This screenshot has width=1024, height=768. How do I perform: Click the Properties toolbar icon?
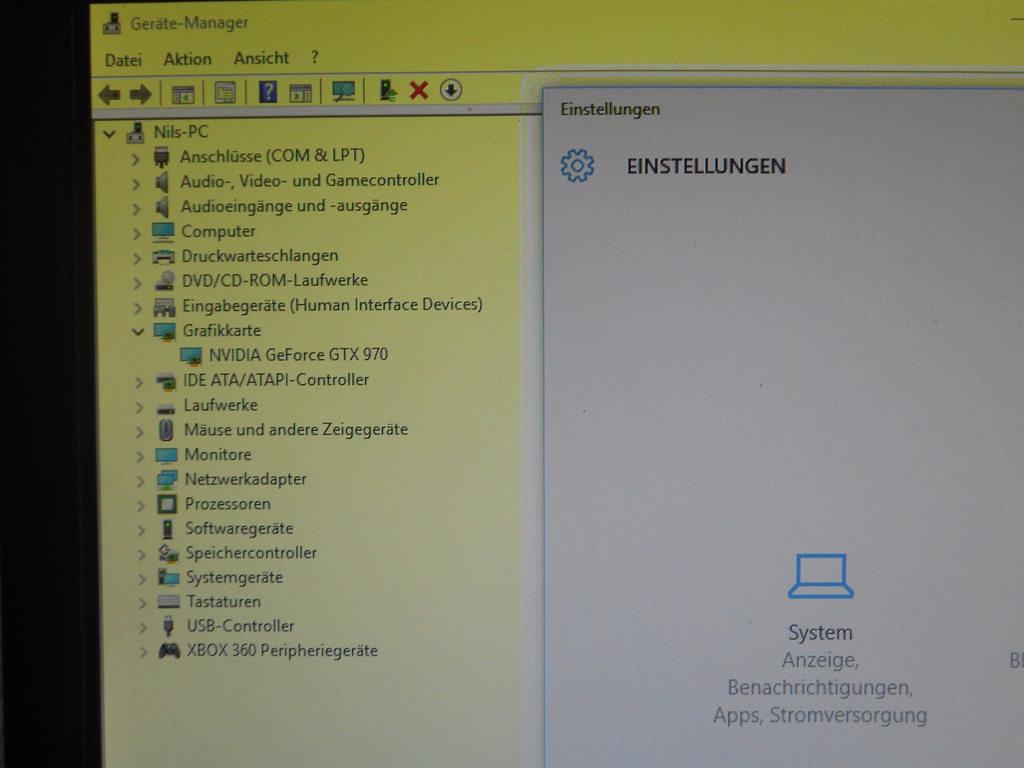[x=225, y=93]
